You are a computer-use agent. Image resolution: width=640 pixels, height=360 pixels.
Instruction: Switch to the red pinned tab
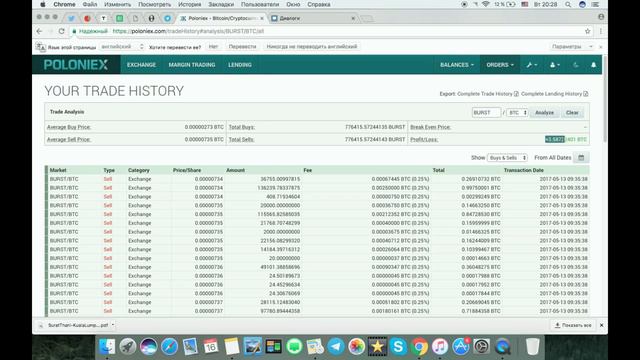(87, 18)
